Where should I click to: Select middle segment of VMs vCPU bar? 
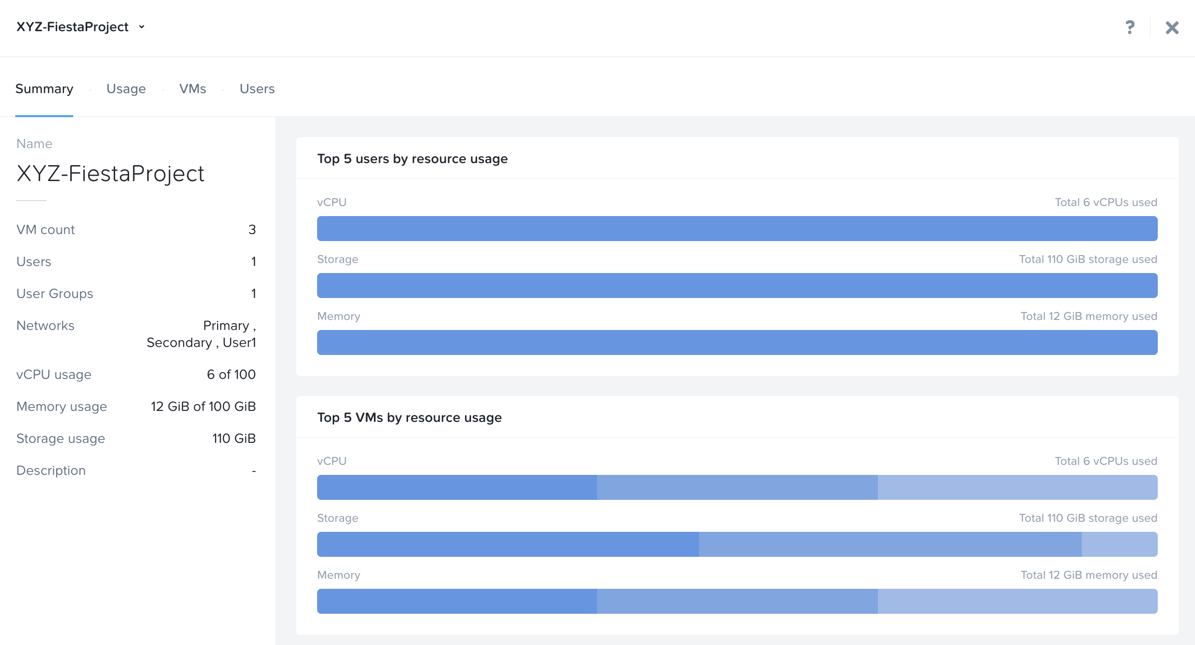click(x=738, y=487)
